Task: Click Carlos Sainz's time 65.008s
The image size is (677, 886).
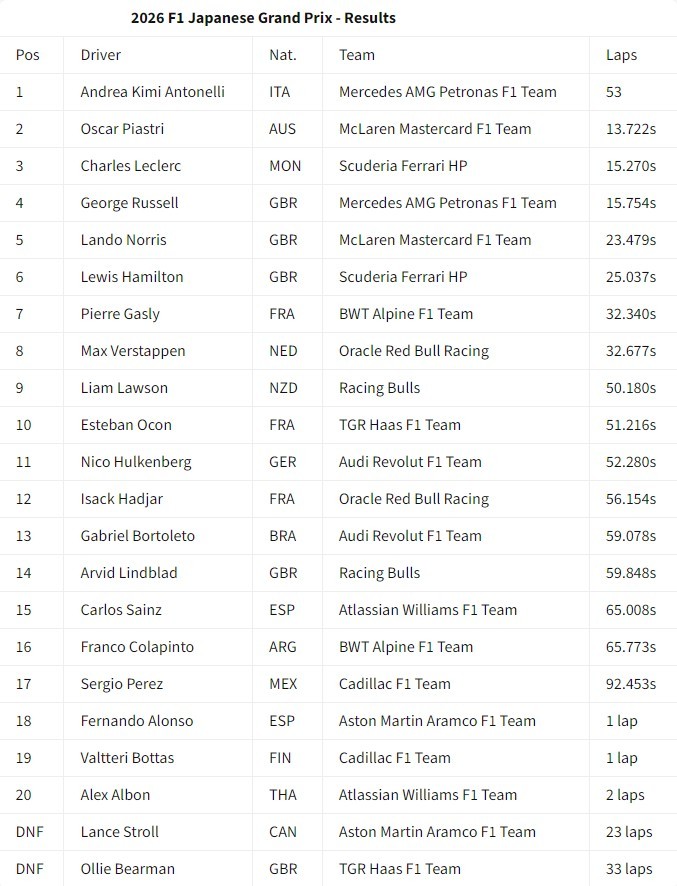Action: pos(631,610)
